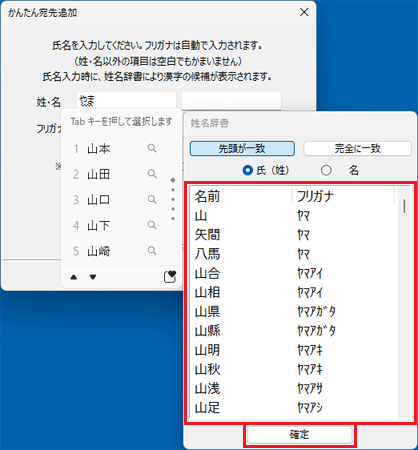The height and width of the screenshot is (450, 418).
Task: Show previous IME candidates with up arrow
Action: [x=74, y=277]
